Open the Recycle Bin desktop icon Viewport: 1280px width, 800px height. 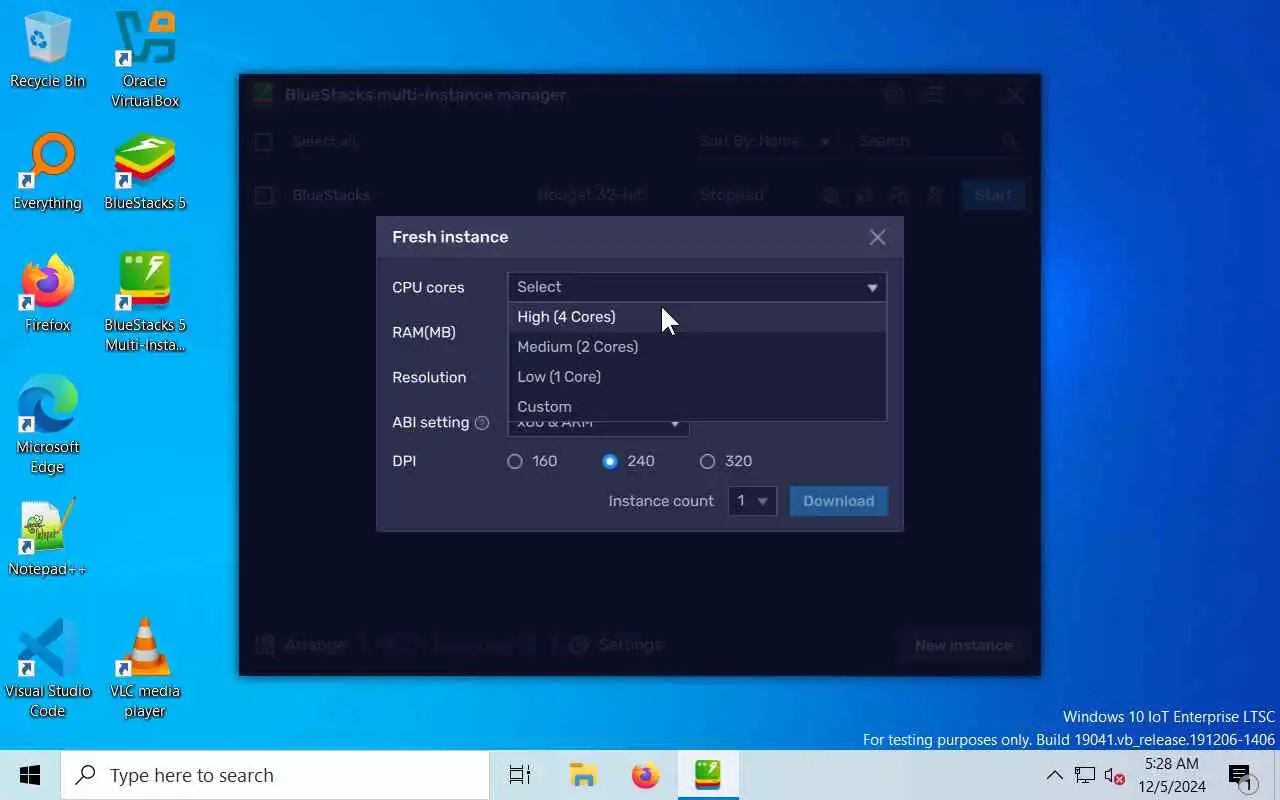click(47, 50)
